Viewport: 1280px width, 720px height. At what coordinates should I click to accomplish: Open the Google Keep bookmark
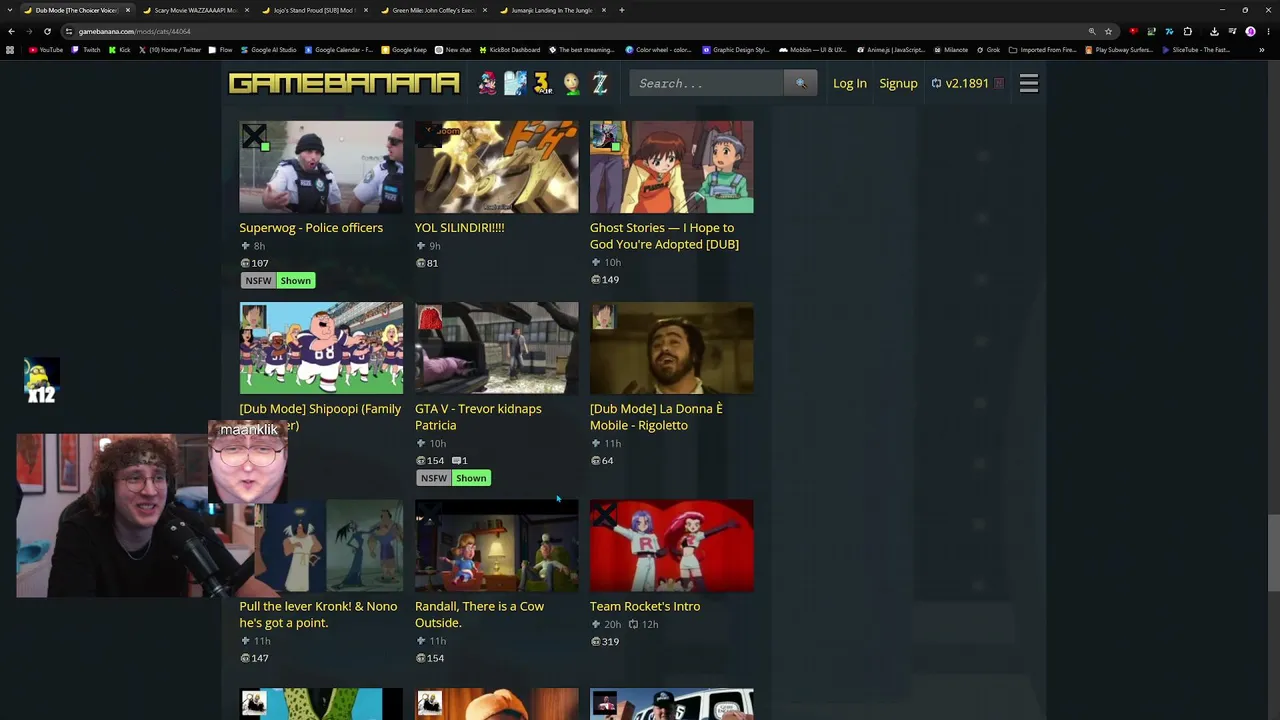tap(404, 50)
